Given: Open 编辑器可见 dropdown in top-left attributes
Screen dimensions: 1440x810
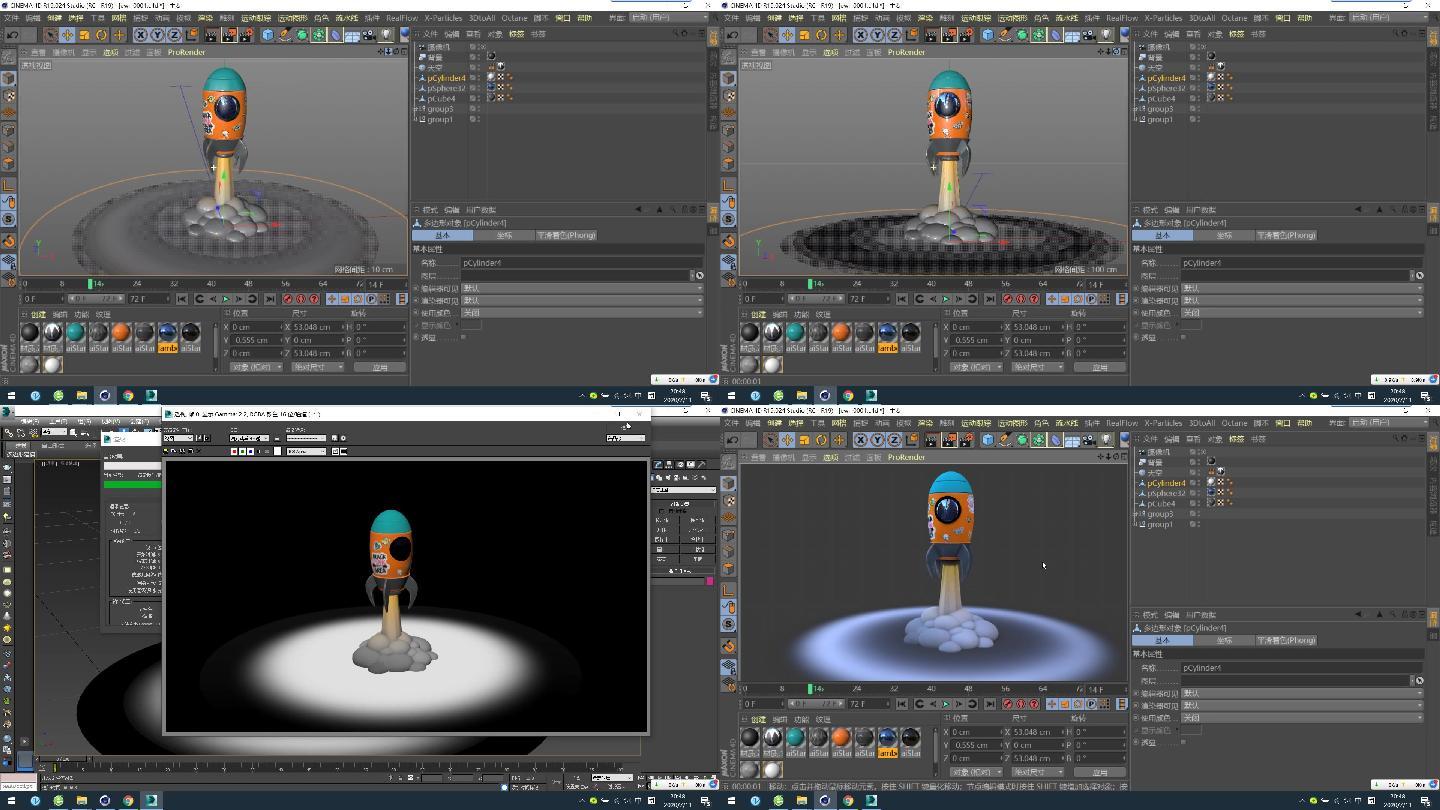Looking at the screenshot, I should (x=582, y=288).
